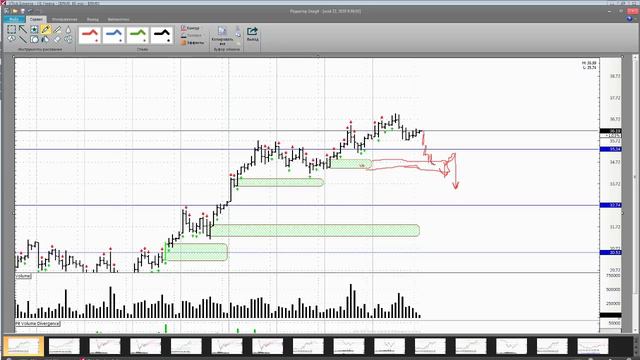Click the share output button with arrow icon

coord(252,34)
